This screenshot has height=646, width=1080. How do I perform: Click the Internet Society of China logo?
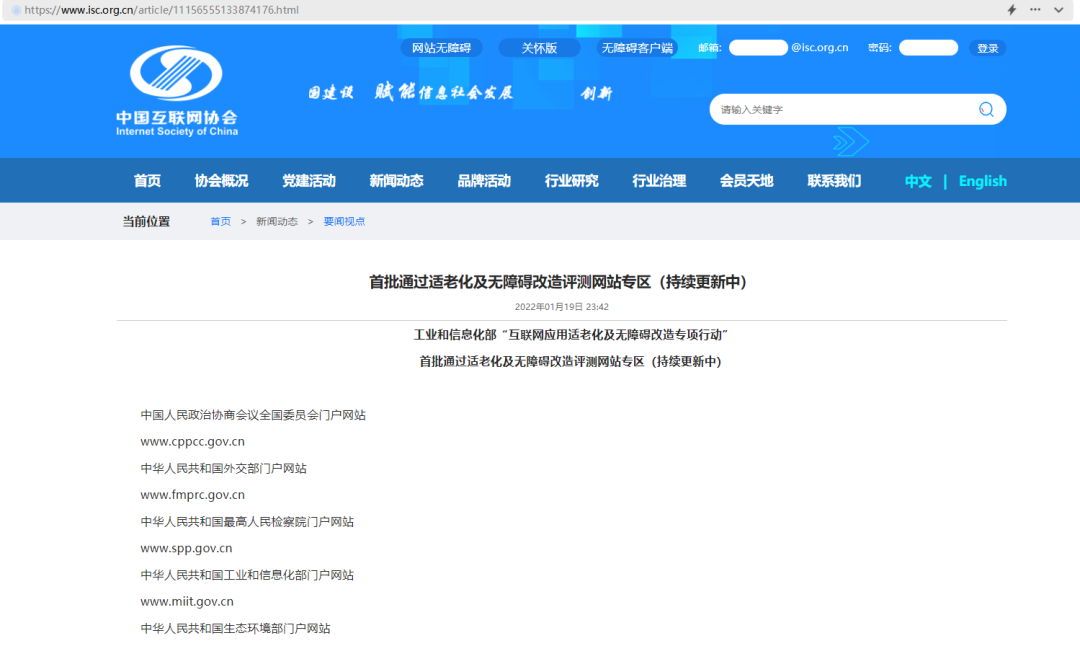pos(175,90)
